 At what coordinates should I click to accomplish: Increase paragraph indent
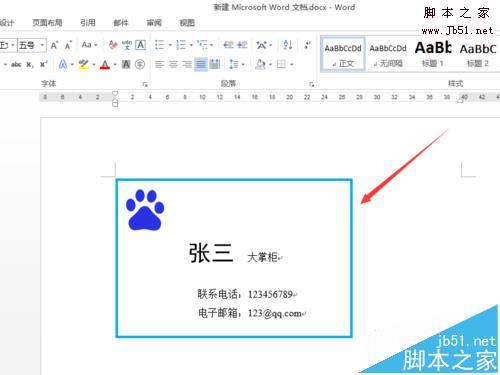pyautogui.click(x=242, y=45)
